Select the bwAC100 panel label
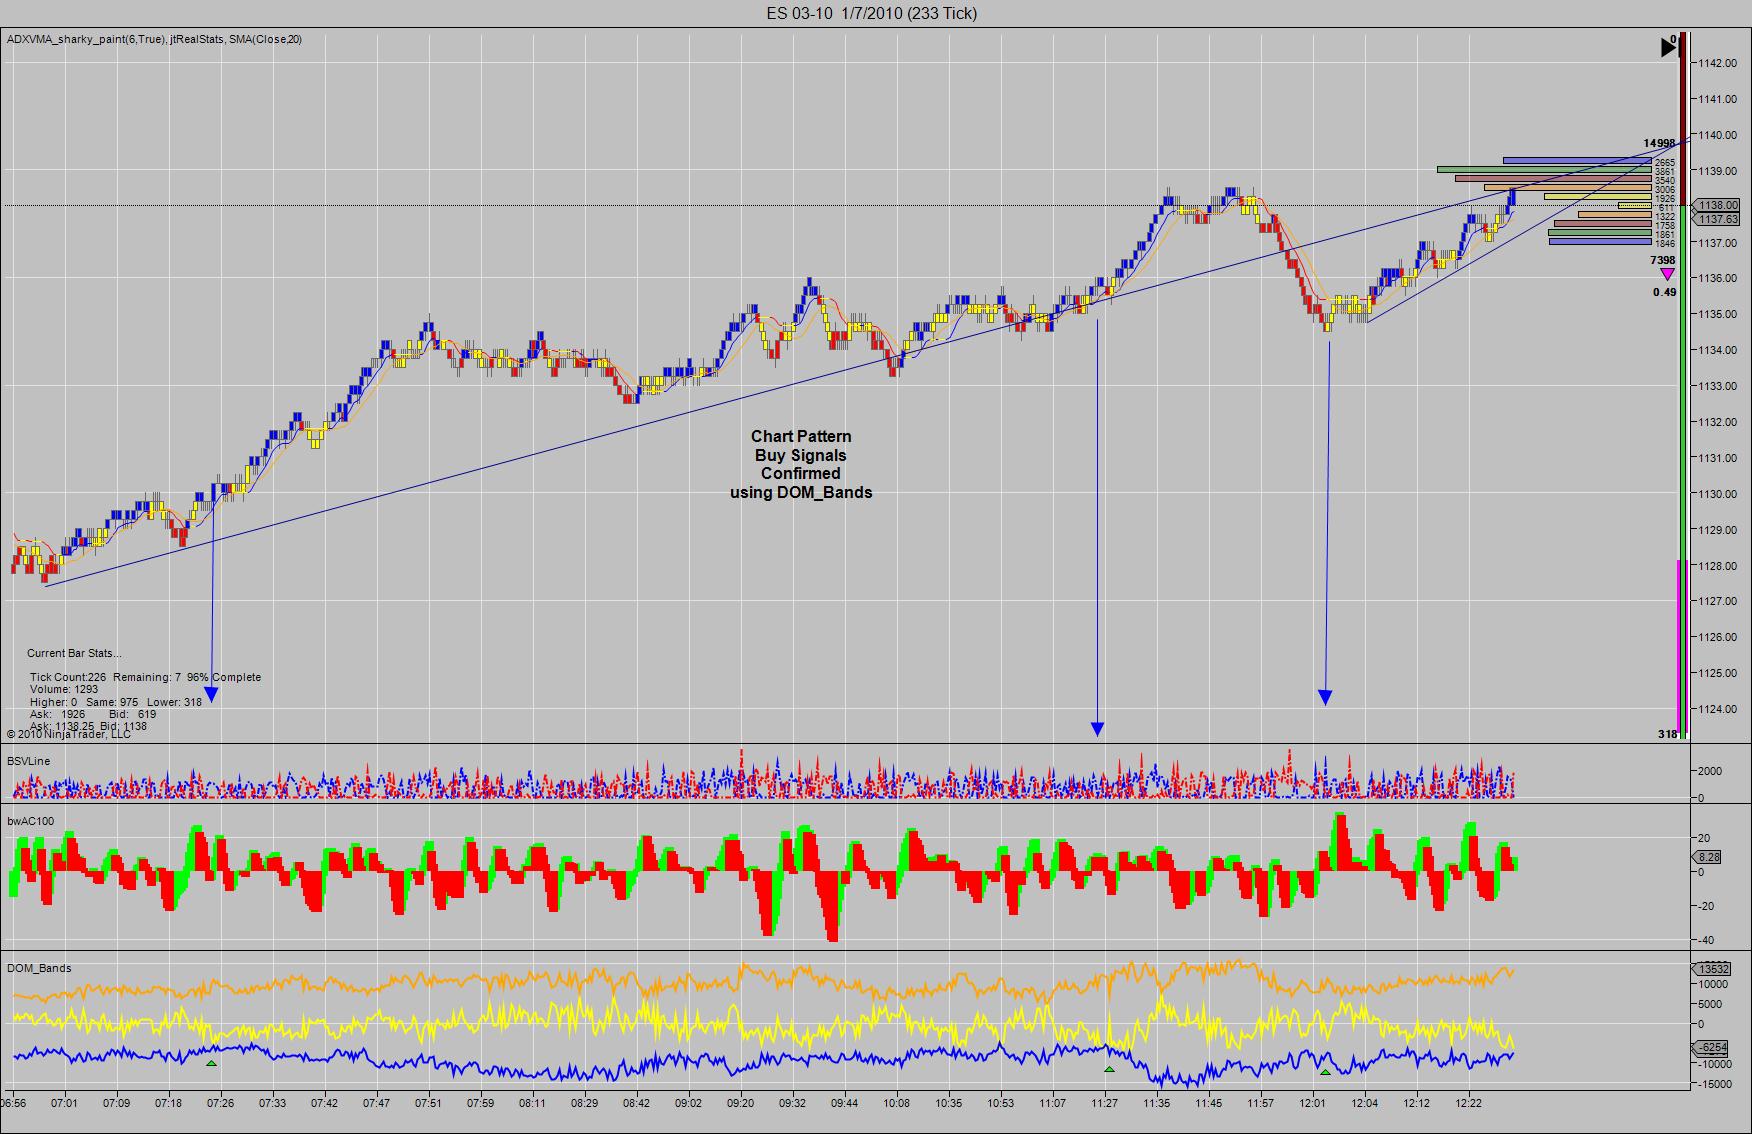The width and height of the screenshot is (1752, 1134). [x=30, y=821]
